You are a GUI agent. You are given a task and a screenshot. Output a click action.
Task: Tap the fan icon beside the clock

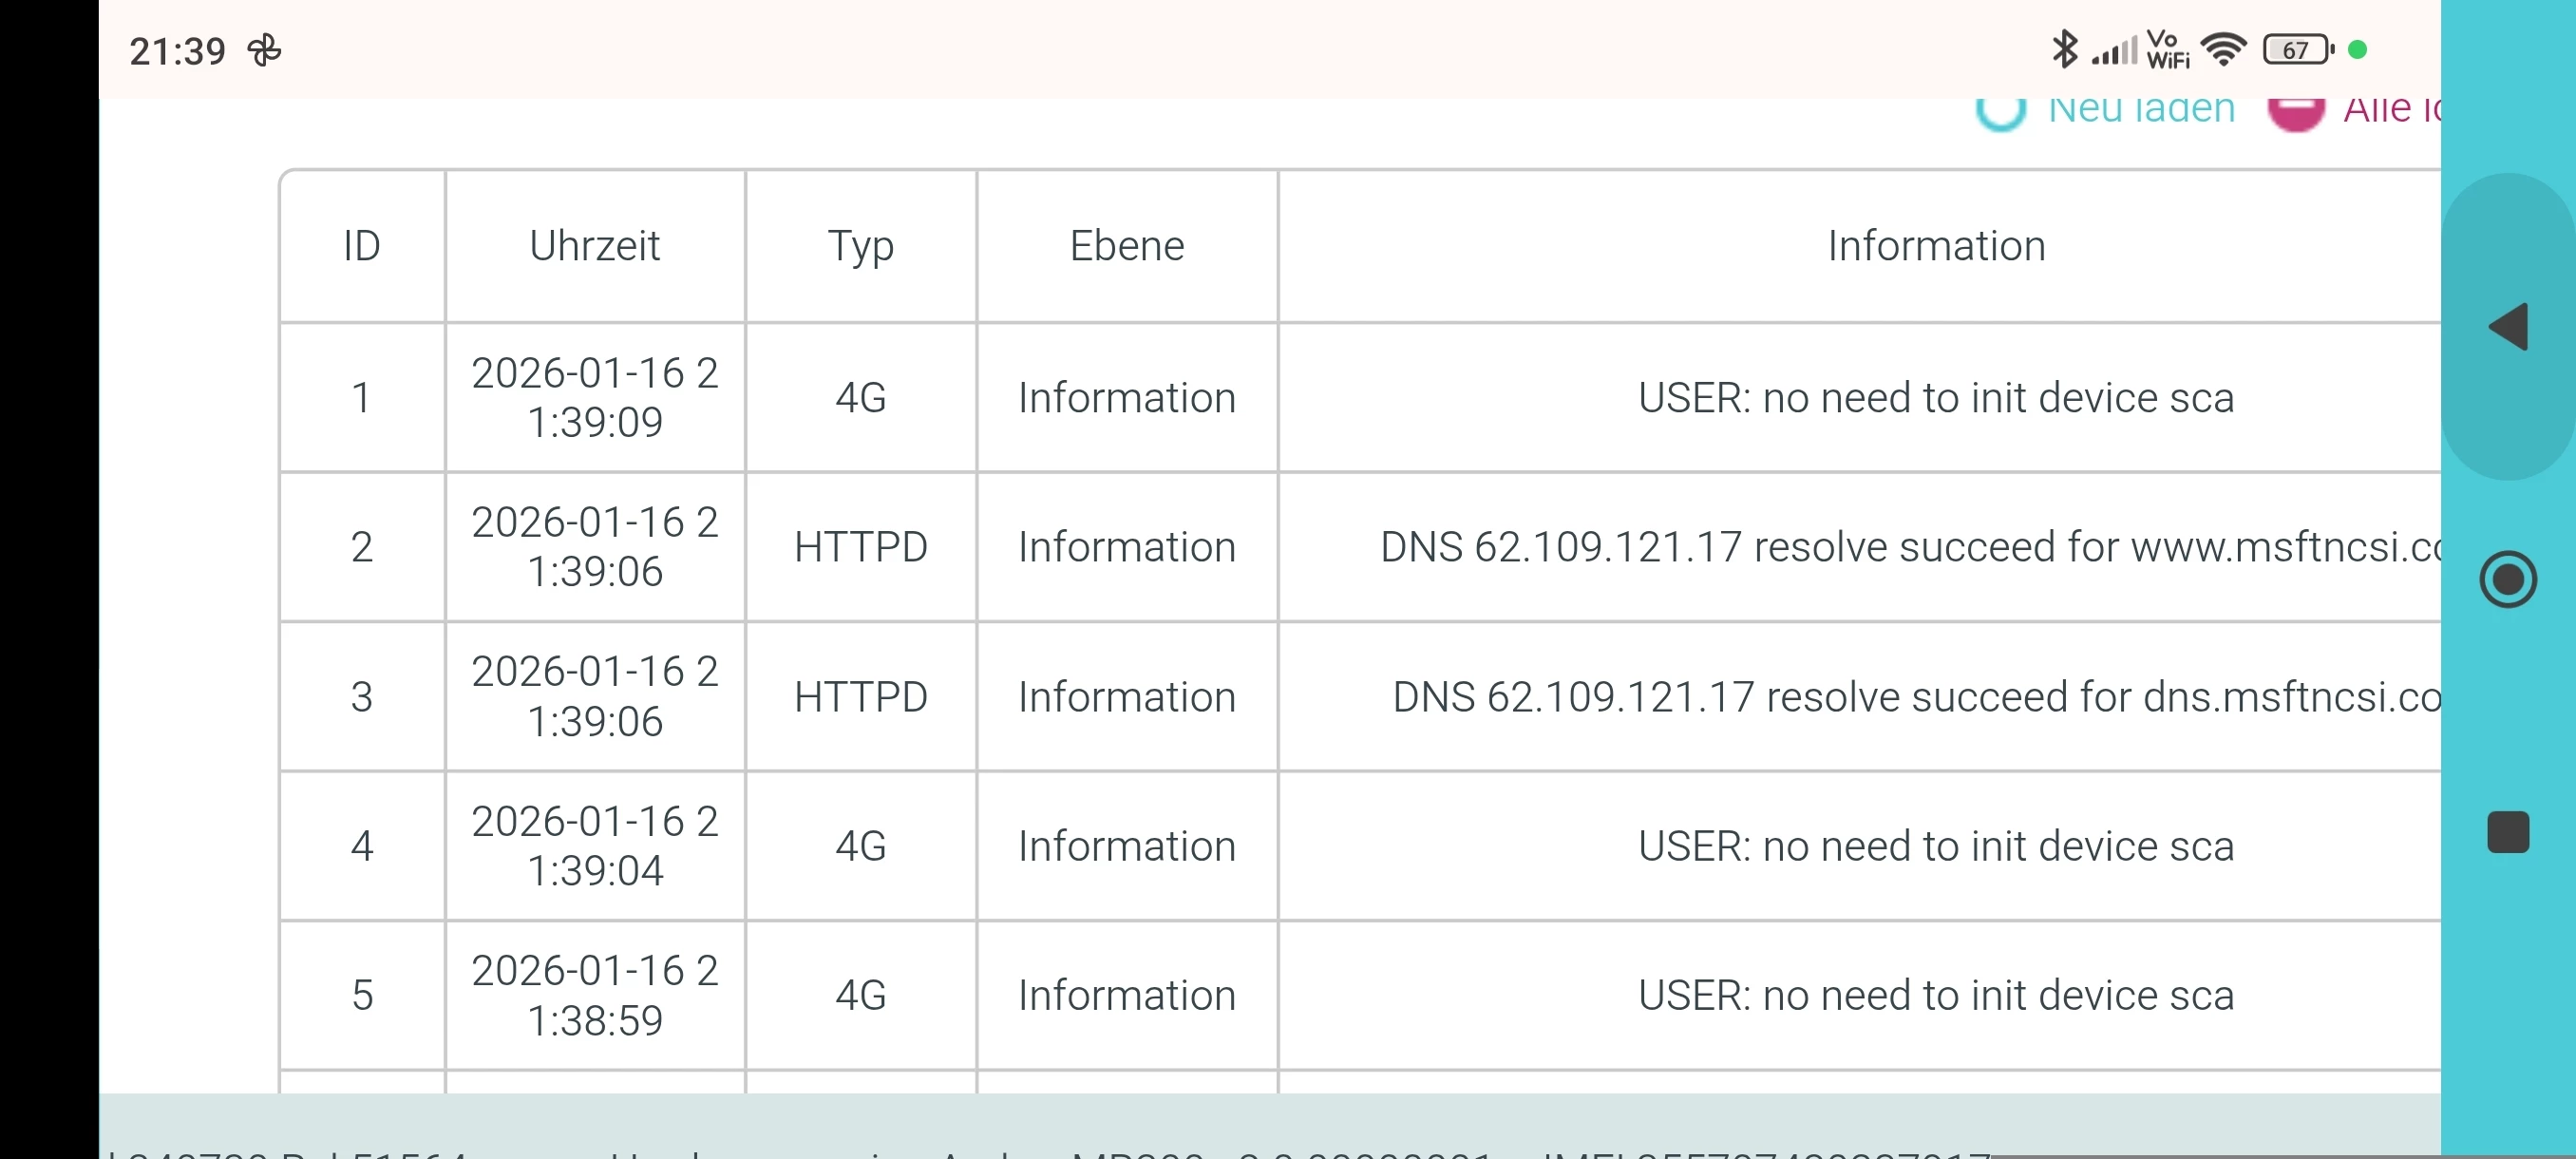(265, 50)
